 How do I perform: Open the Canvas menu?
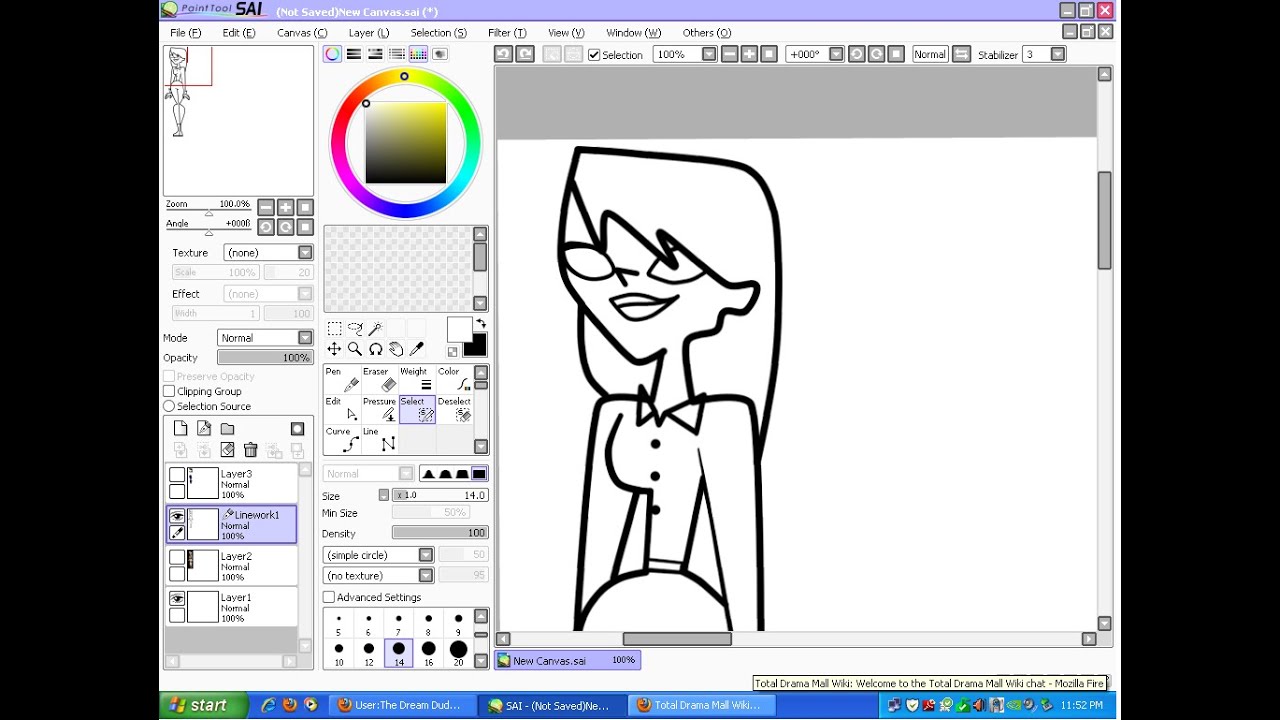(x=302, y=33)
